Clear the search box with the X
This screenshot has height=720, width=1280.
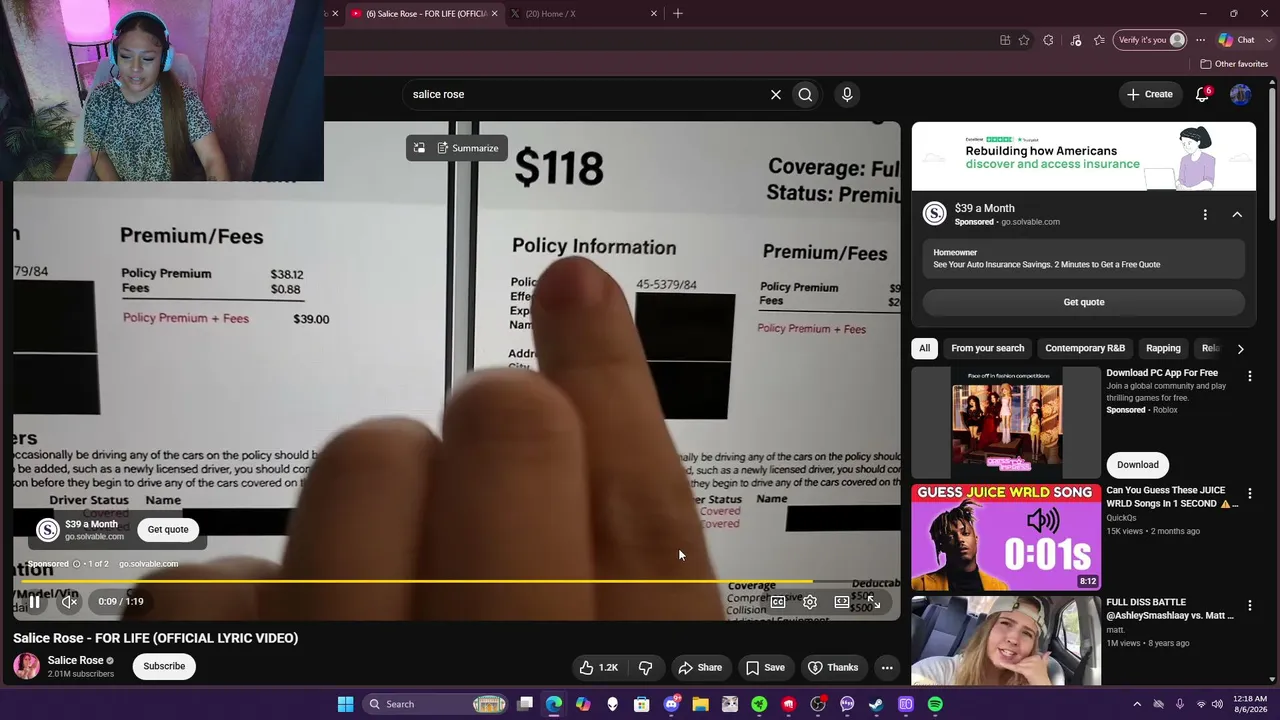coord(776,94)
